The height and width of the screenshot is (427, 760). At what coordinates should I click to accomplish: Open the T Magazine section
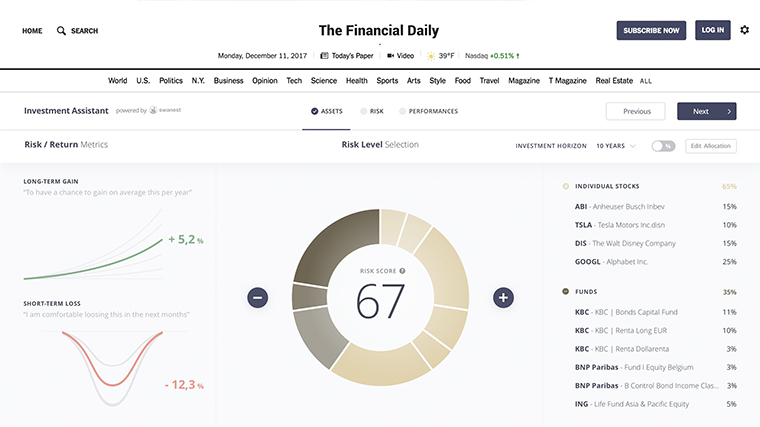[x=568, y=80]
